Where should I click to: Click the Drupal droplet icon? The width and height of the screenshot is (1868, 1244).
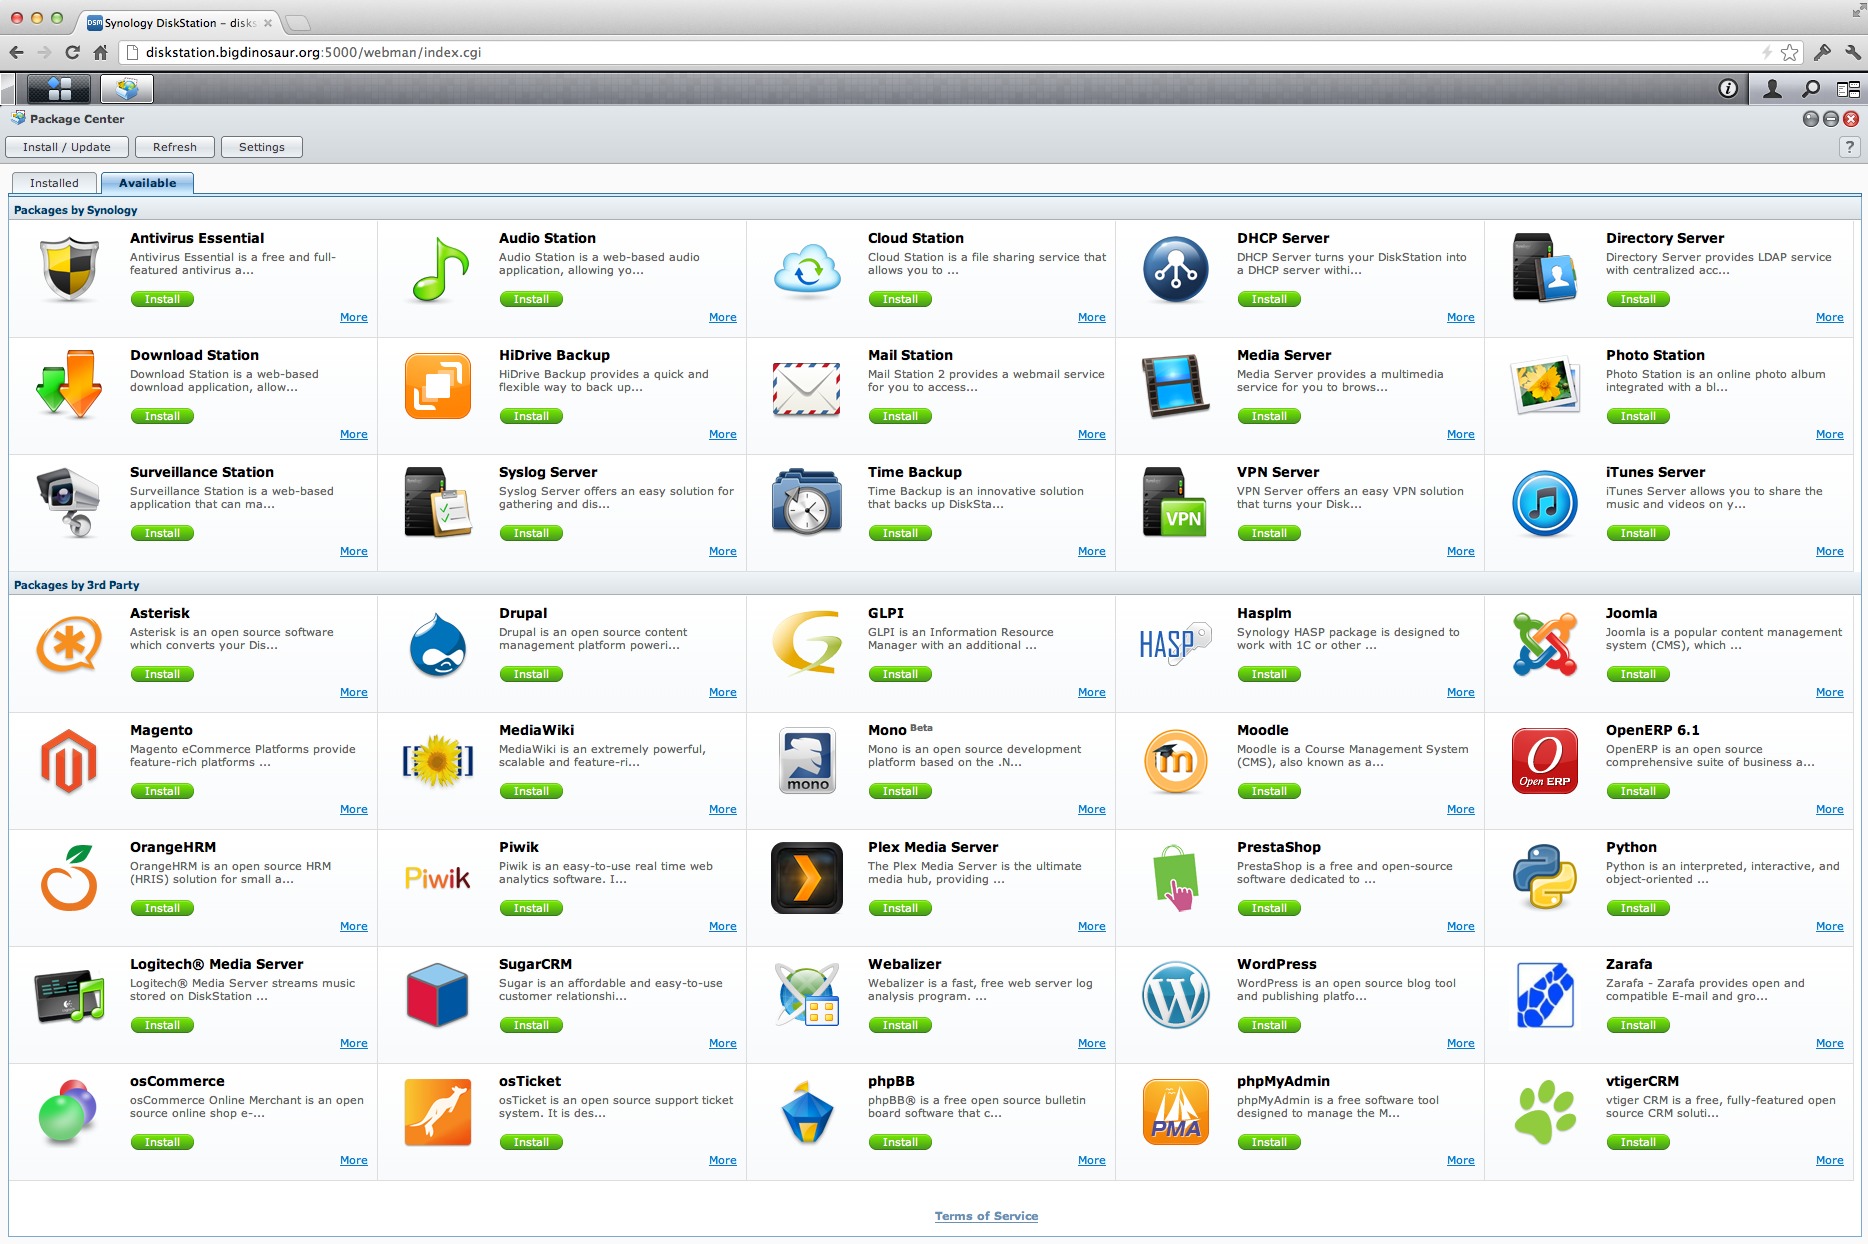(438, 644)
